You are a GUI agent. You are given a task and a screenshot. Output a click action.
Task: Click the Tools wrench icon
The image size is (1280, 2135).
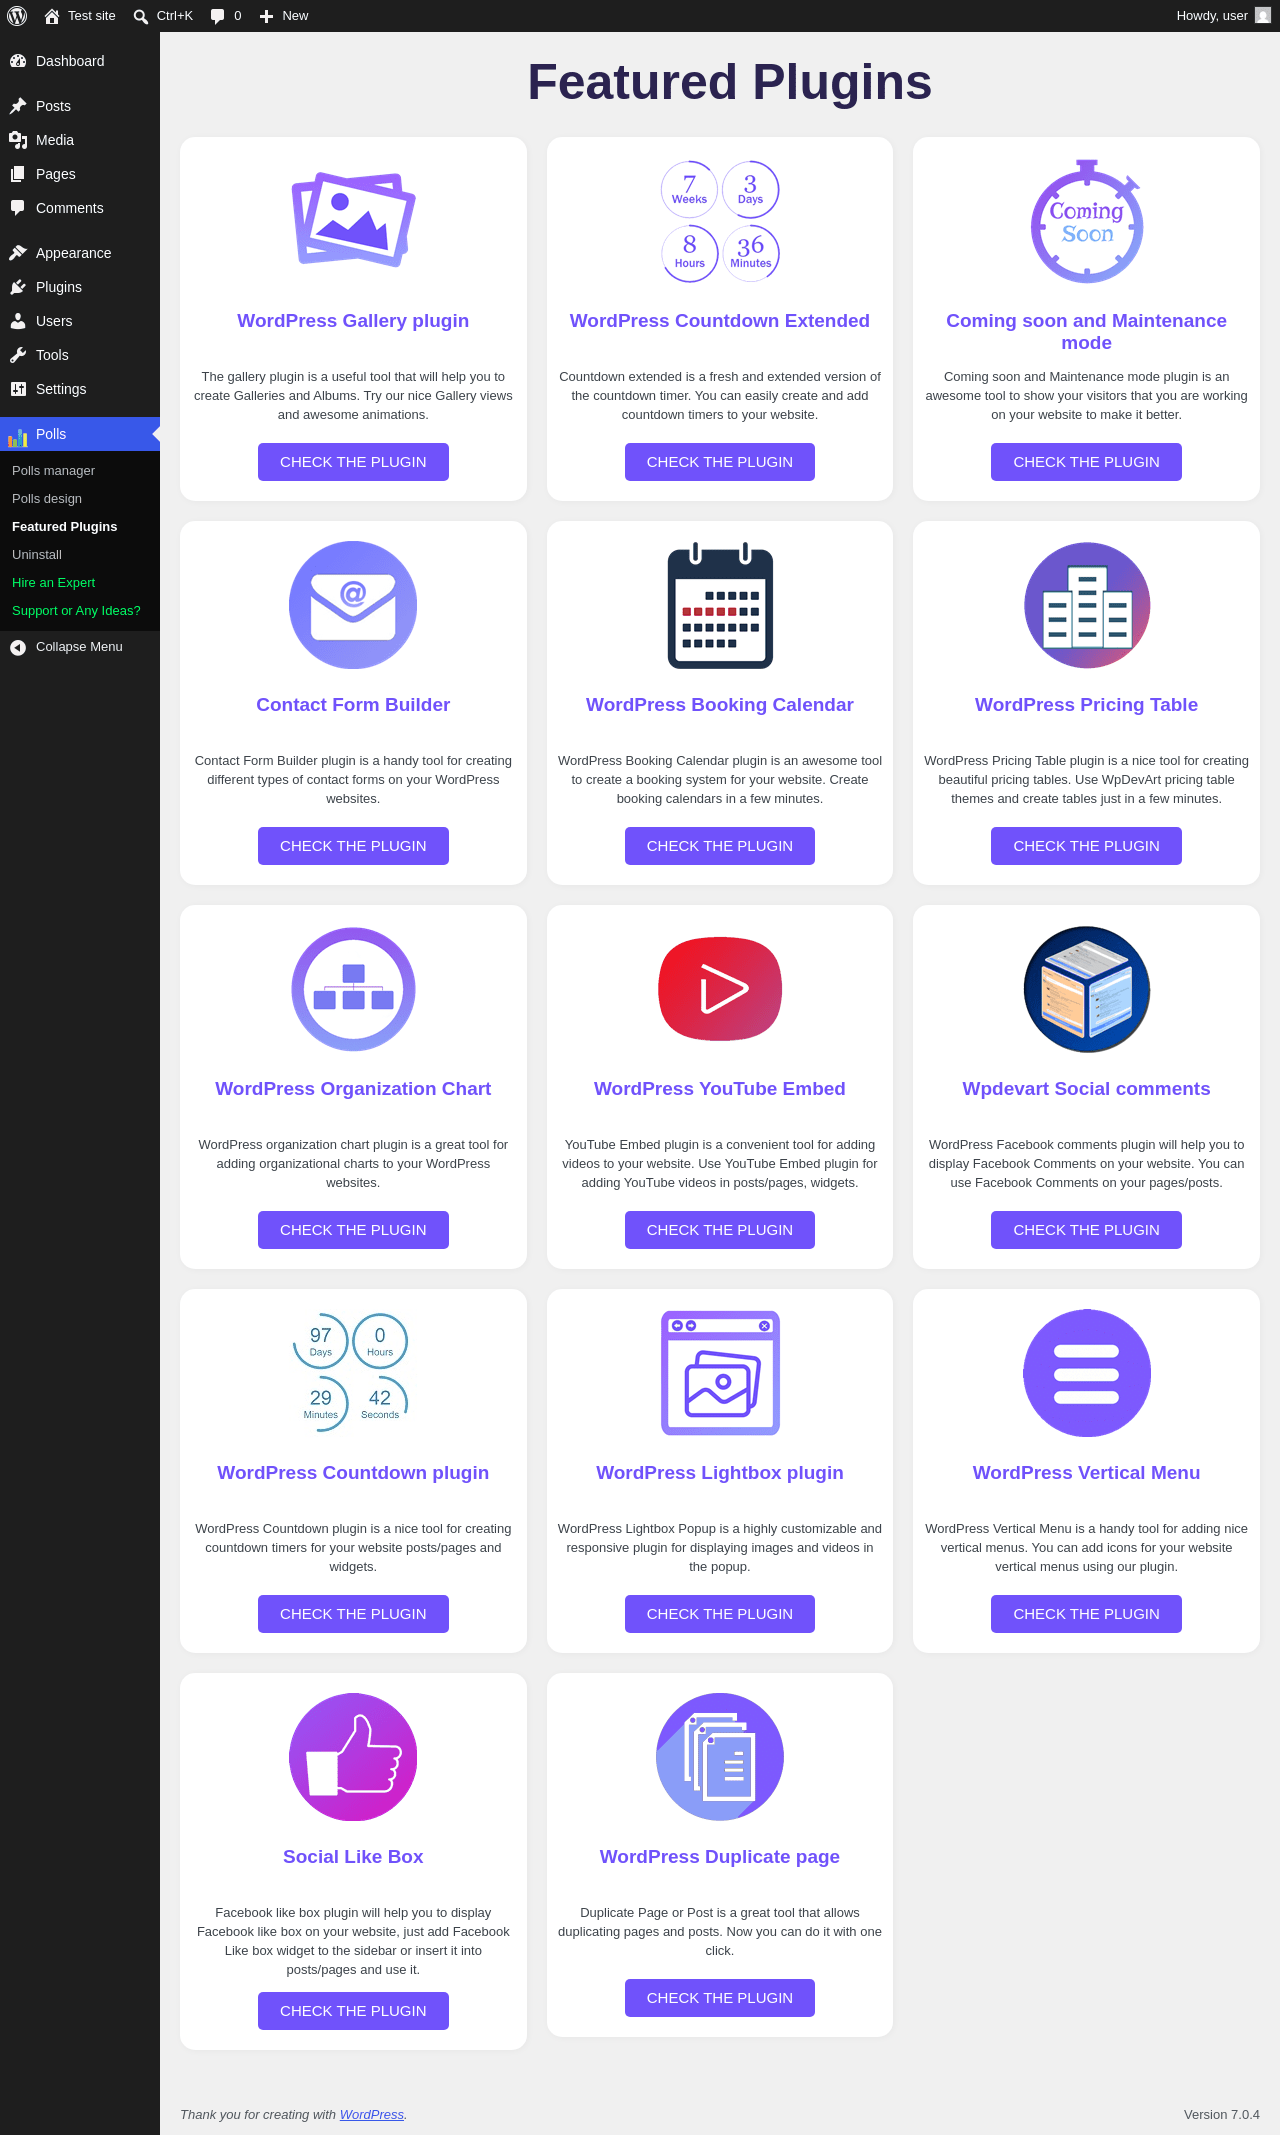[18, 355]
